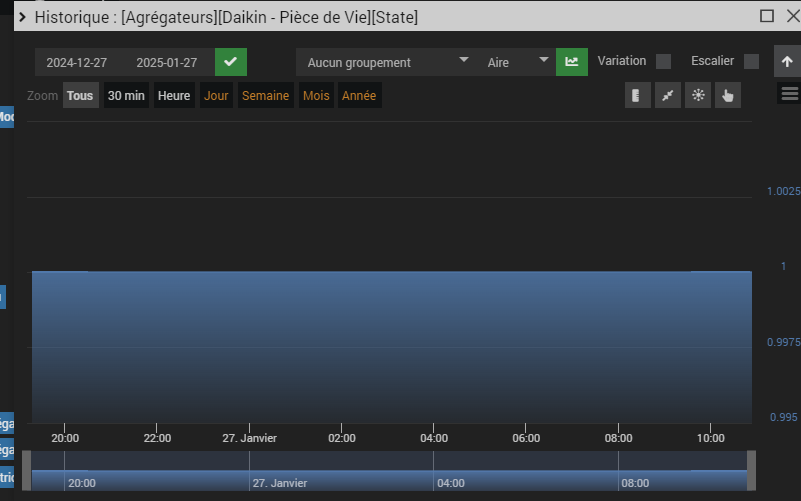Click the 22:00 x-axis label
801x501 pixels.
pyautogui.click(x=157, y=438)
